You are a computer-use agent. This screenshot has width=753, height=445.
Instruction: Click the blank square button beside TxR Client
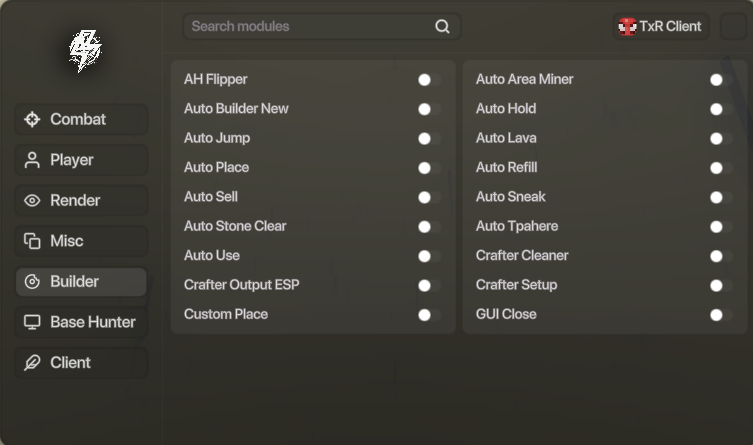733,26
